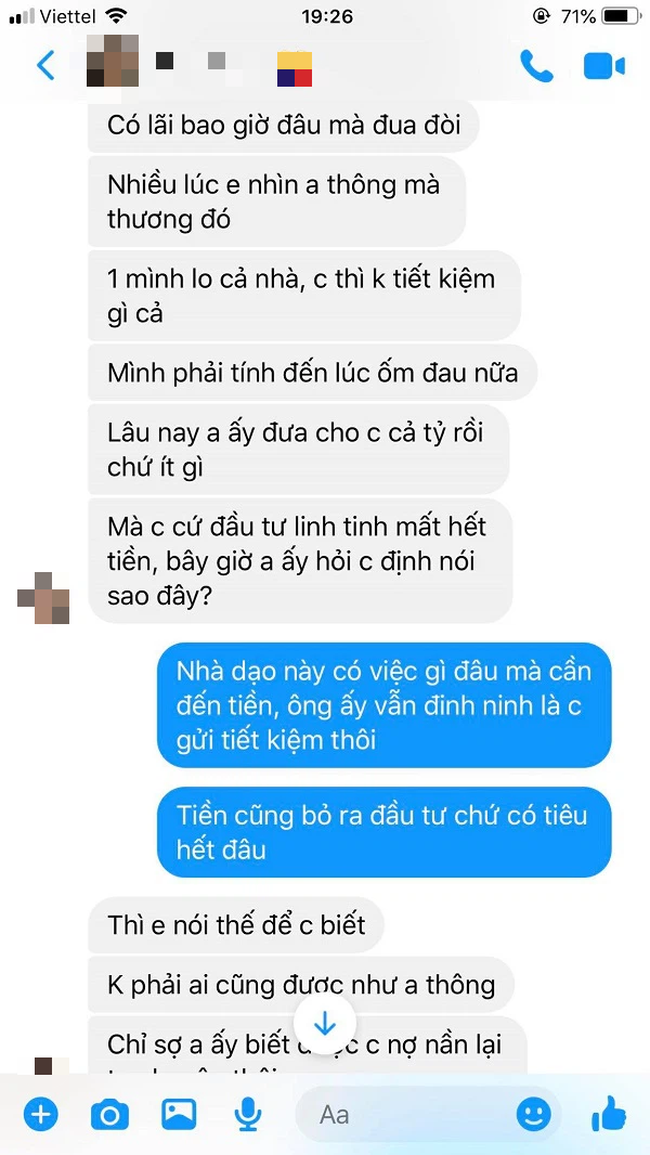Viewport: 650px width, 1155px height.
Task: Tap message 'Có lãi bao giờ đâu mà đua đòi'
Action: click(284, 125)
